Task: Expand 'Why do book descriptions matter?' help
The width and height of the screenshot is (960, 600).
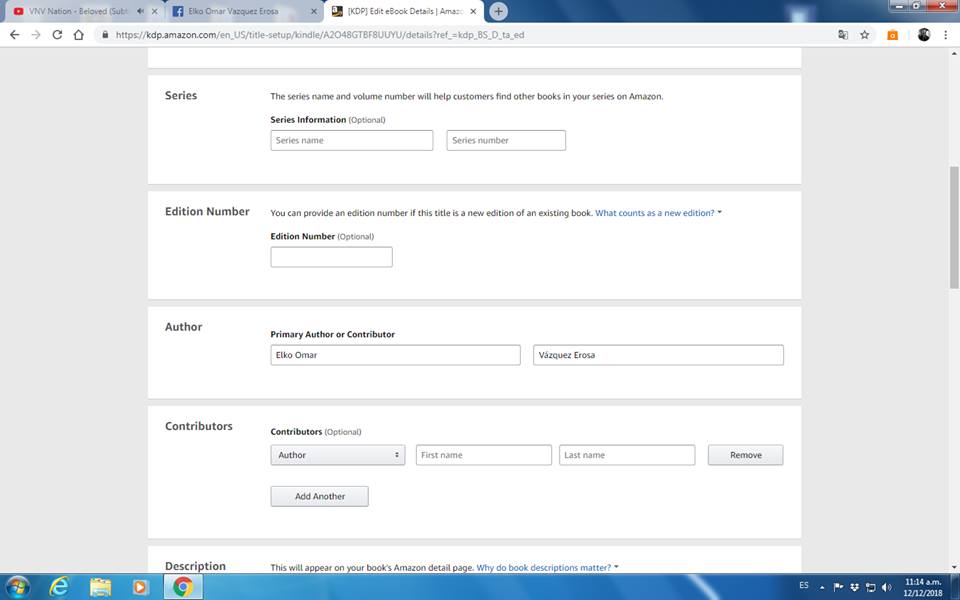Action: (546, 568)
